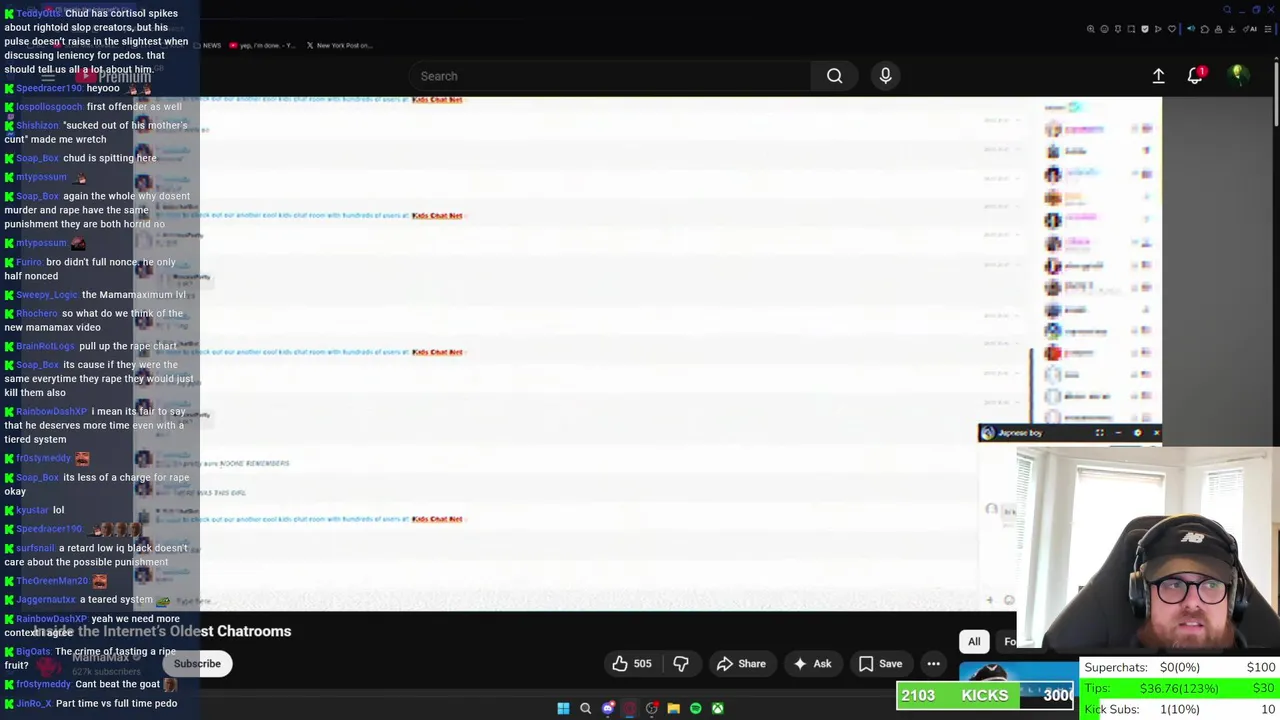Click the Share button
Viewport: 1280px width, 720px height.
[741, 664]
